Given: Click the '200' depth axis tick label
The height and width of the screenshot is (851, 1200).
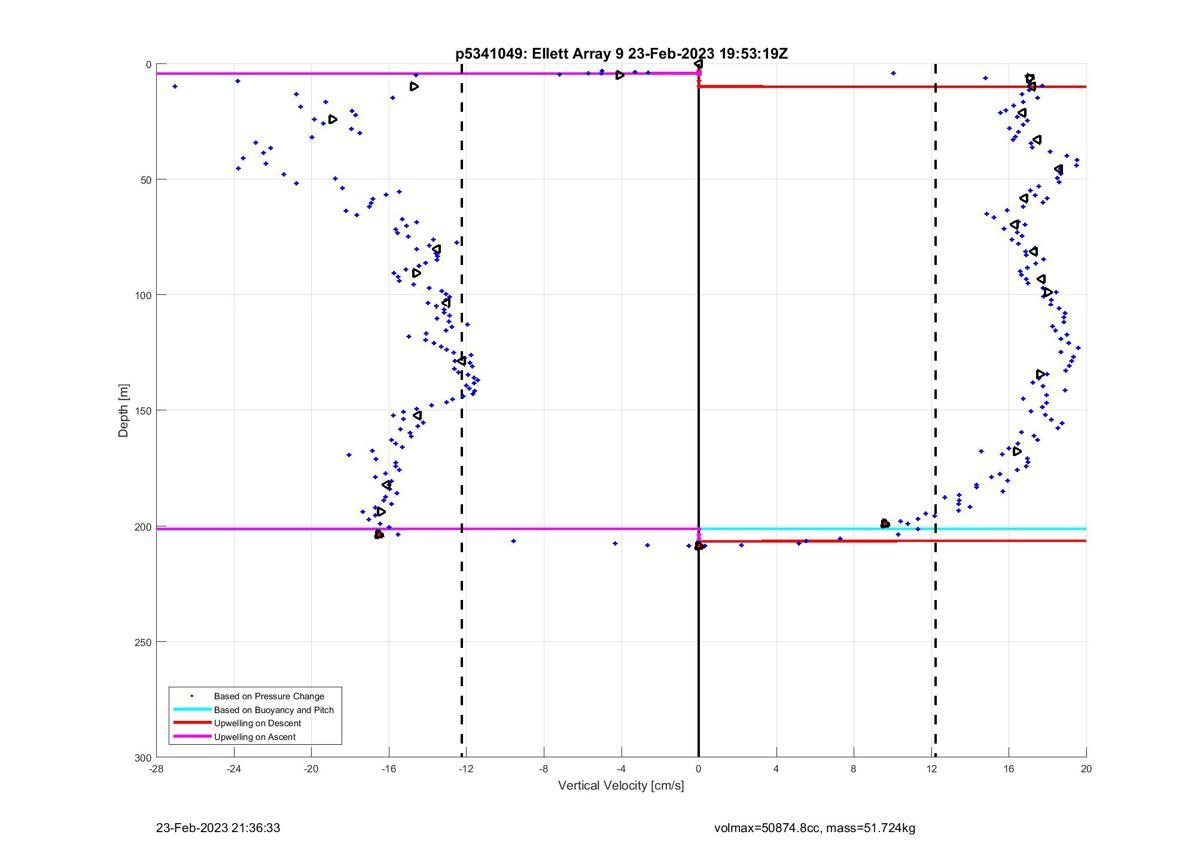Looking at the screenshot, I should 143,526.
